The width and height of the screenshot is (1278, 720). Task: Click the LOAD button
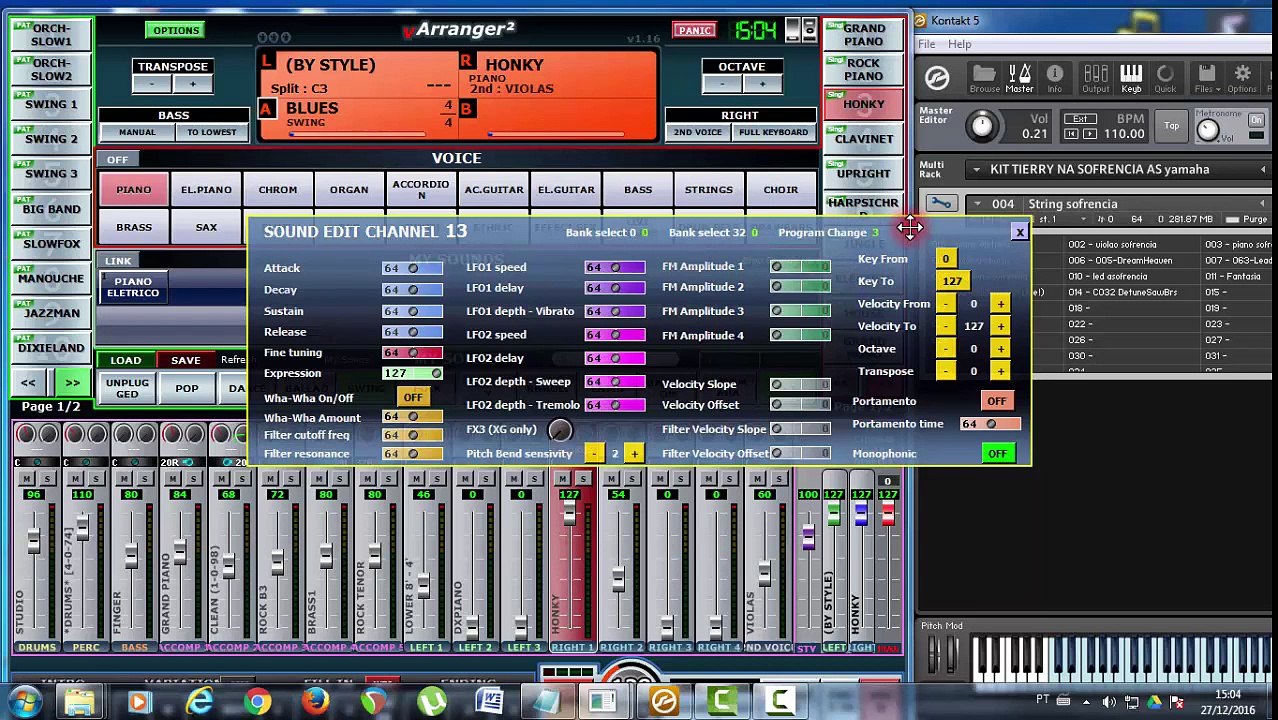tap(125, 360)
